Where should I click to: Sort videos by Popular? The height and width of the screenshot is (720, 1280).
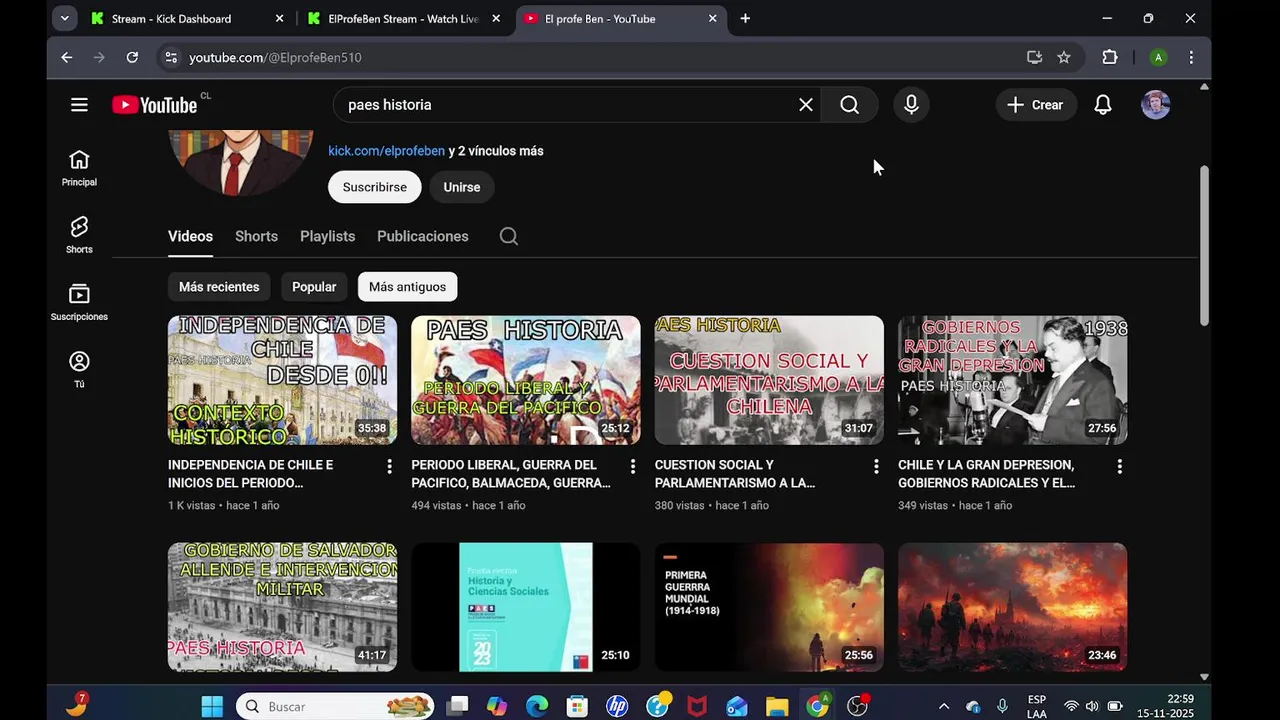pos(314,287)
